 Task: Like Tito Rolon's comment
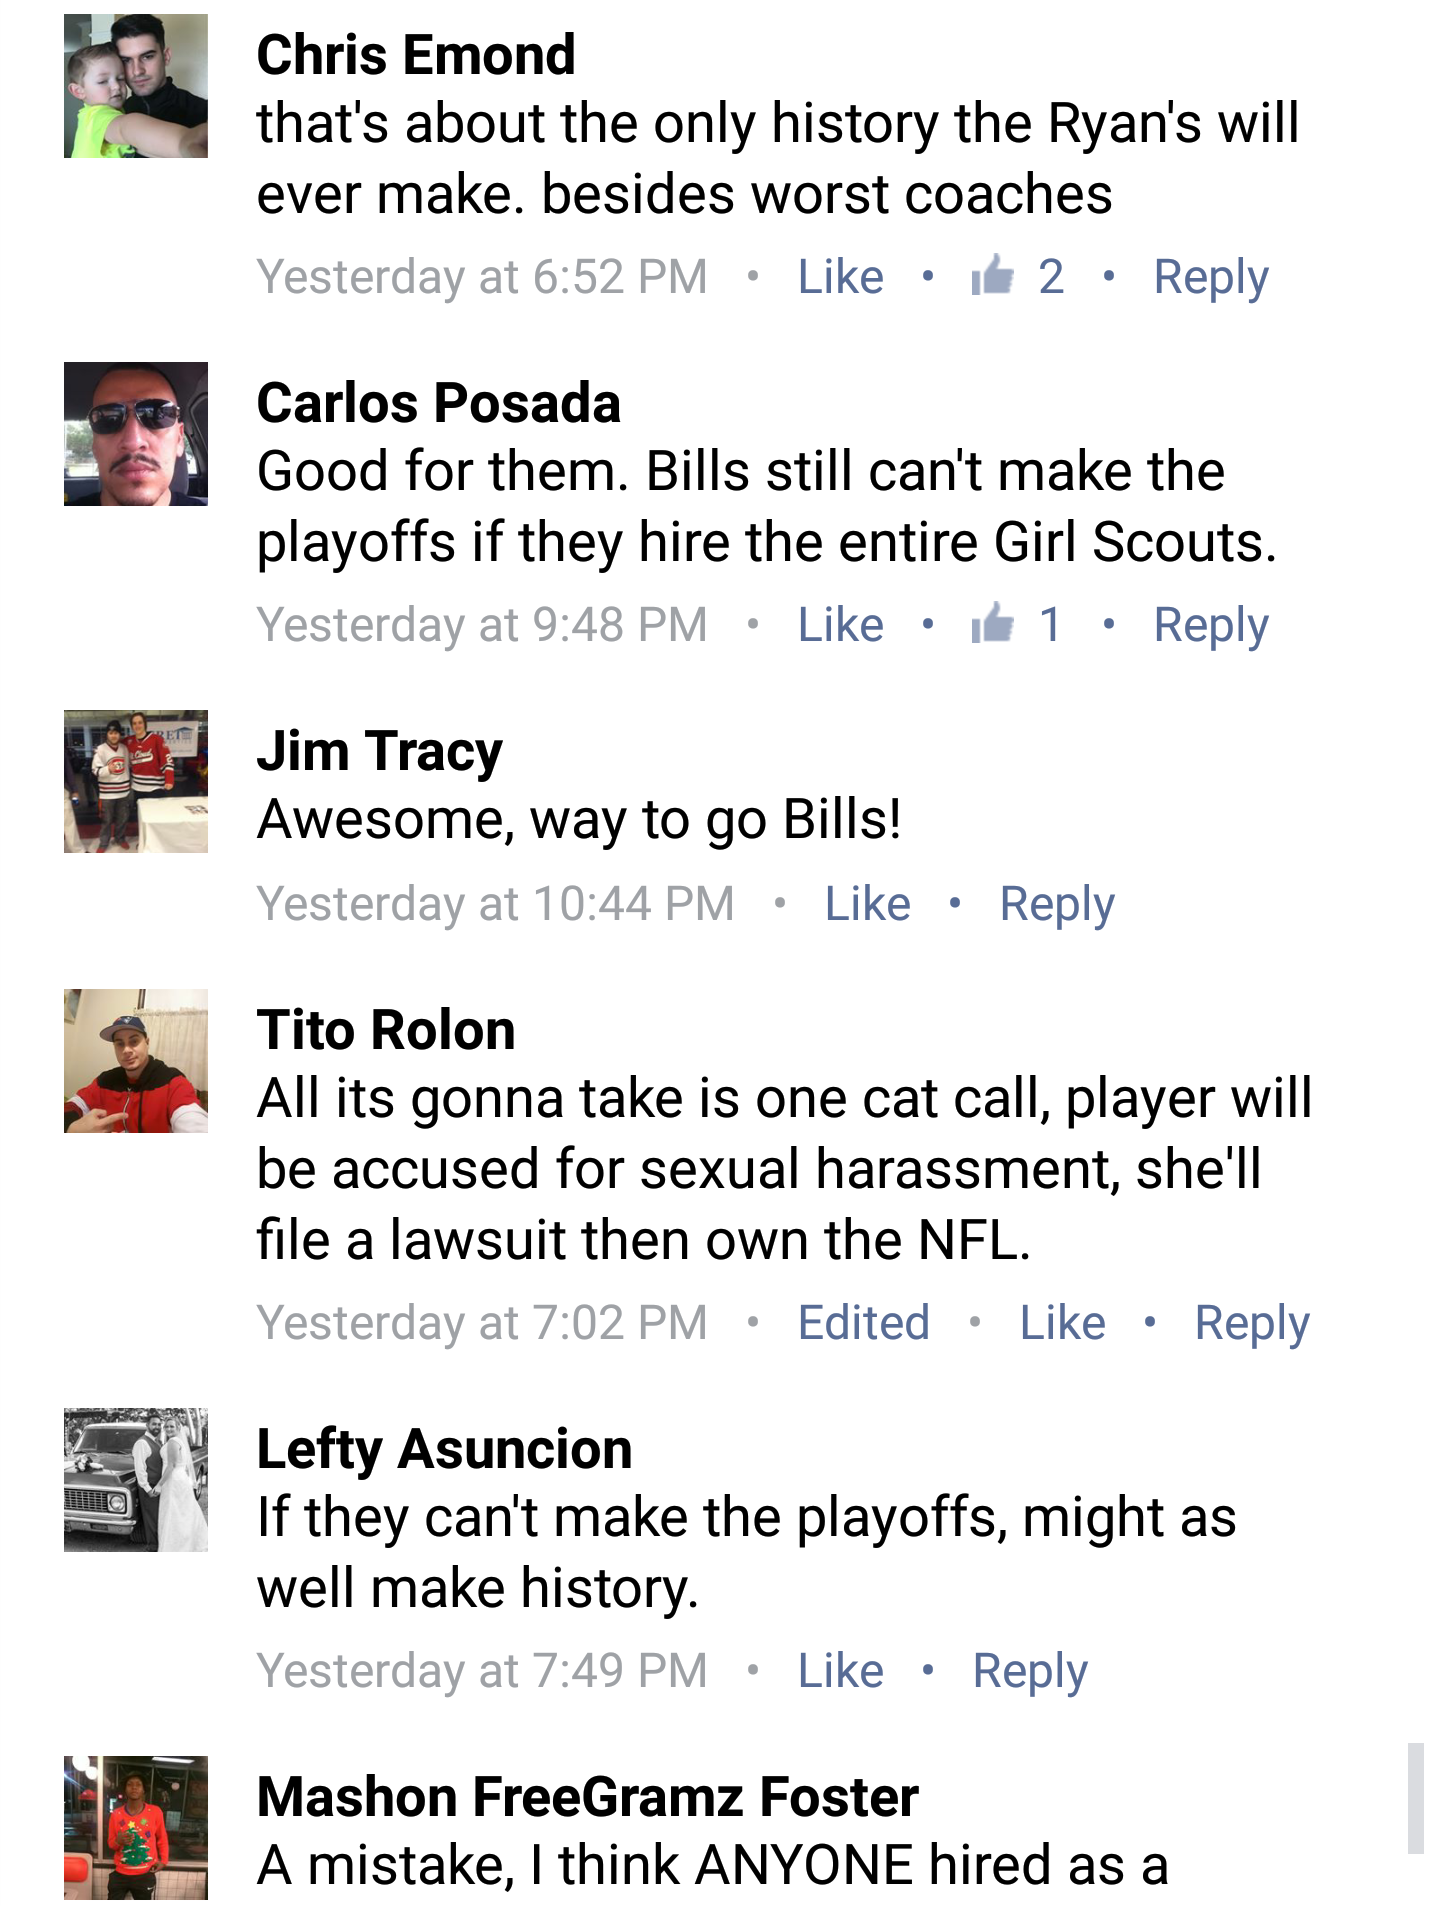[1062, 1323]
